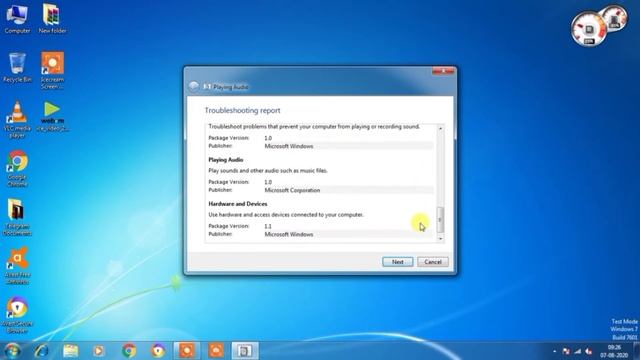Image resolution: width=640 pixels, height=360 pixels.
Task: Click the small memory meter gadget
Action: pos(615,19)
